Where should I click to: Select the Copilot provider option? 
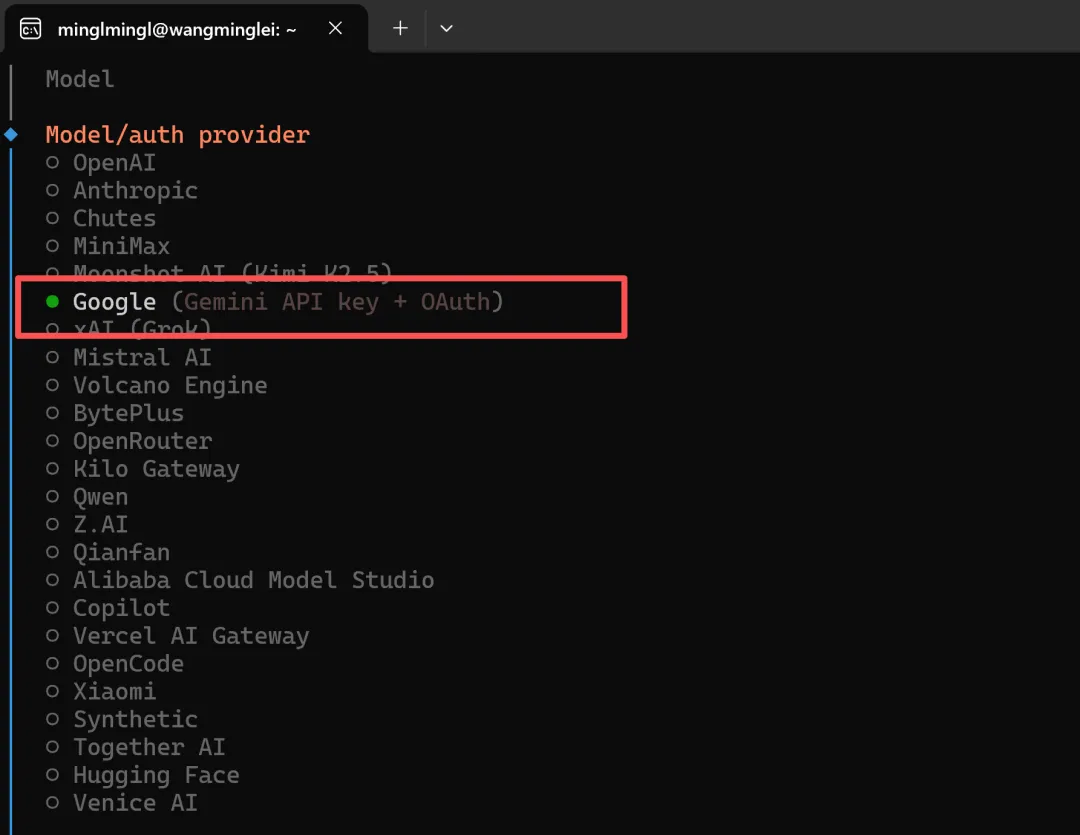53,608
